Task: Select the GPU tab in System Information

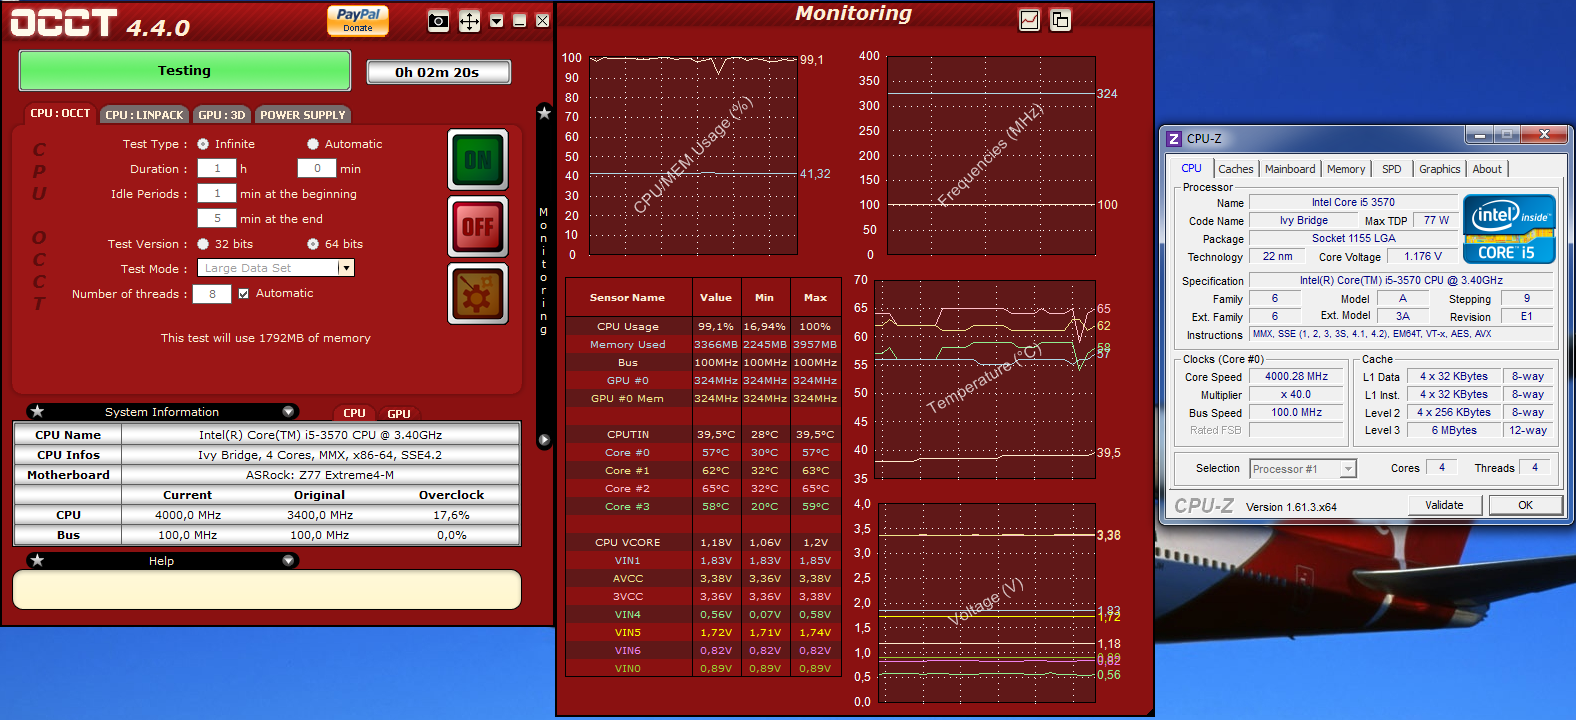Action: 398,413
